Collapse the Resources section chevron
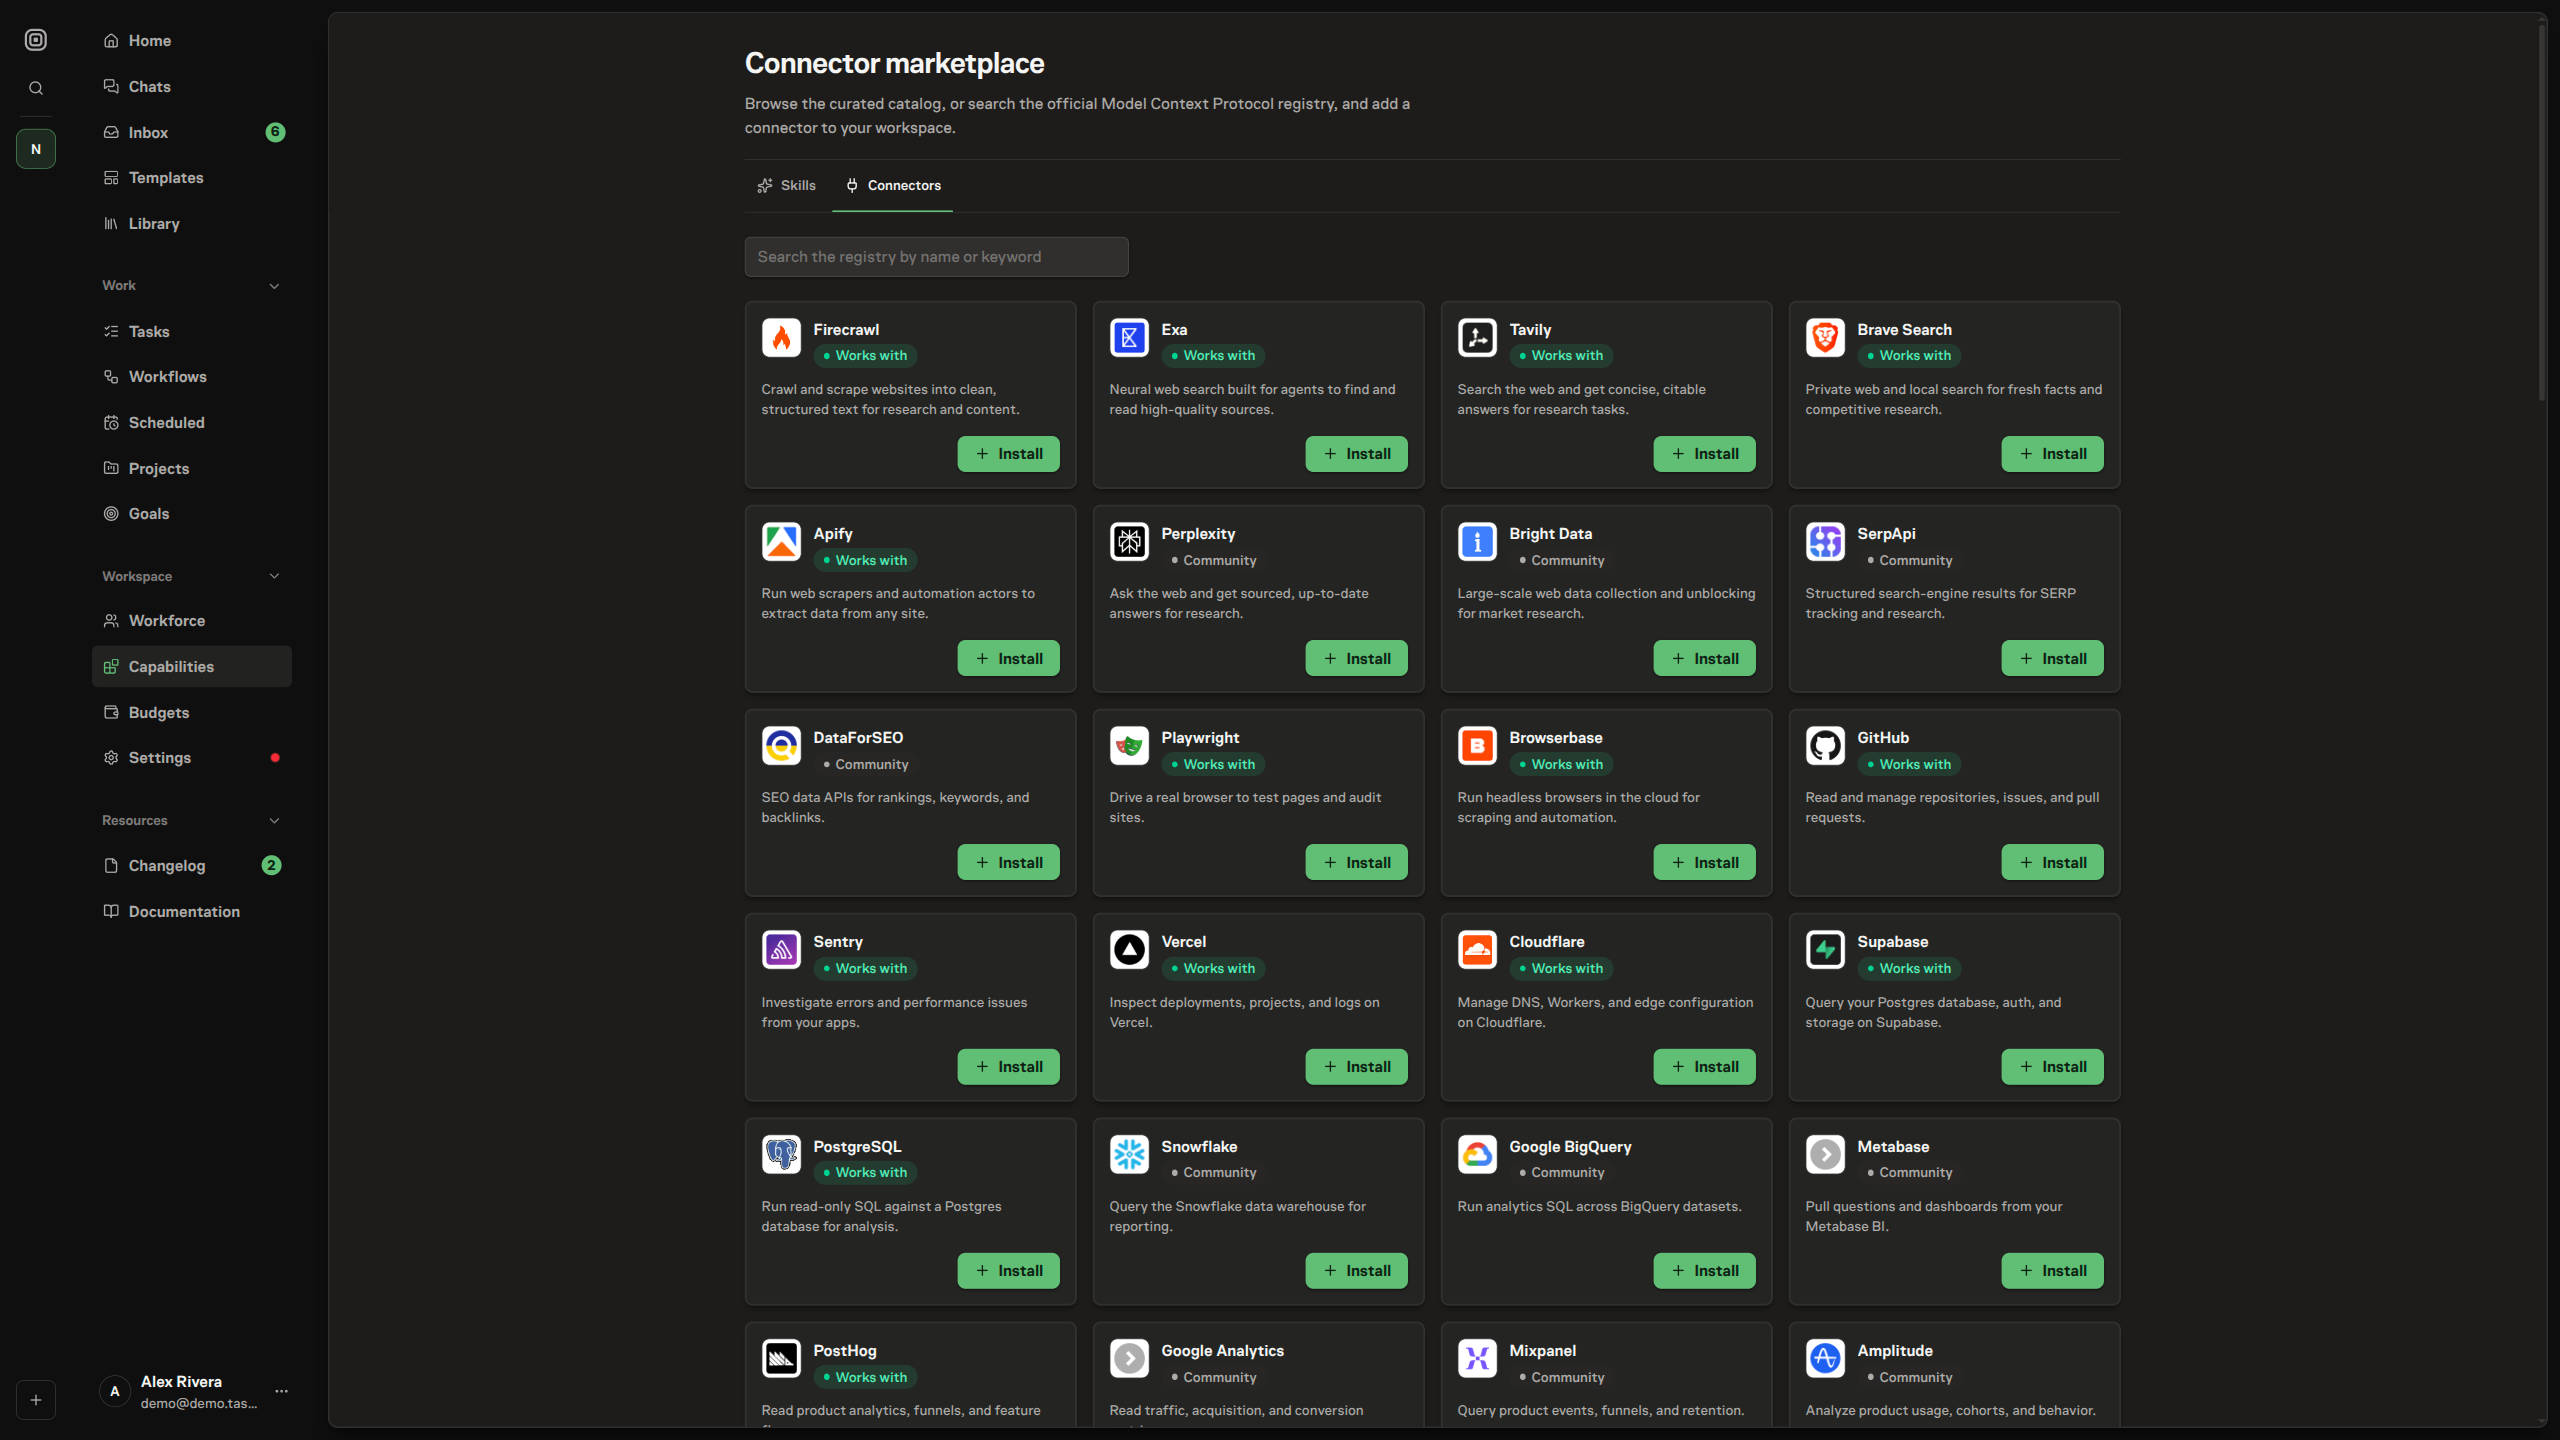The image size is (2560, 1440). coord(274,821)
